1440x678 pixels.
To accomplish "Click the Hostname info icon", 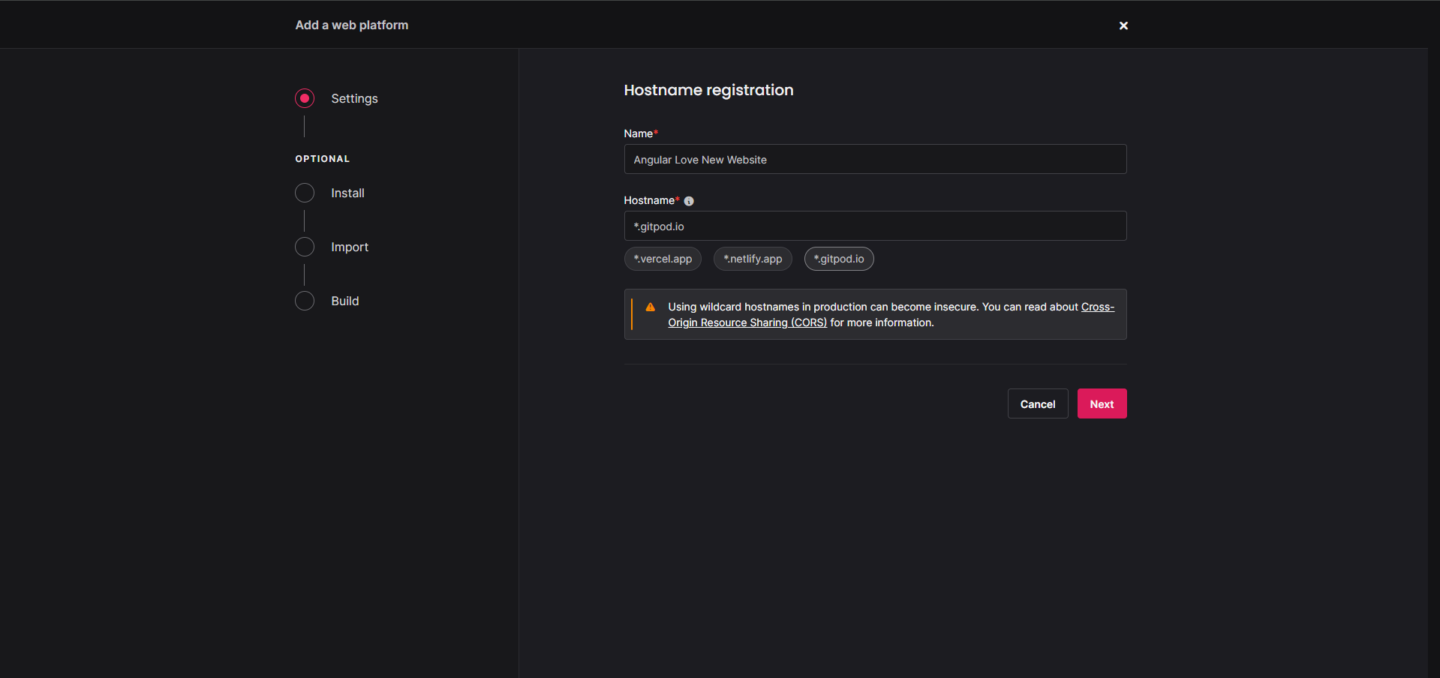I will [688, 200].
